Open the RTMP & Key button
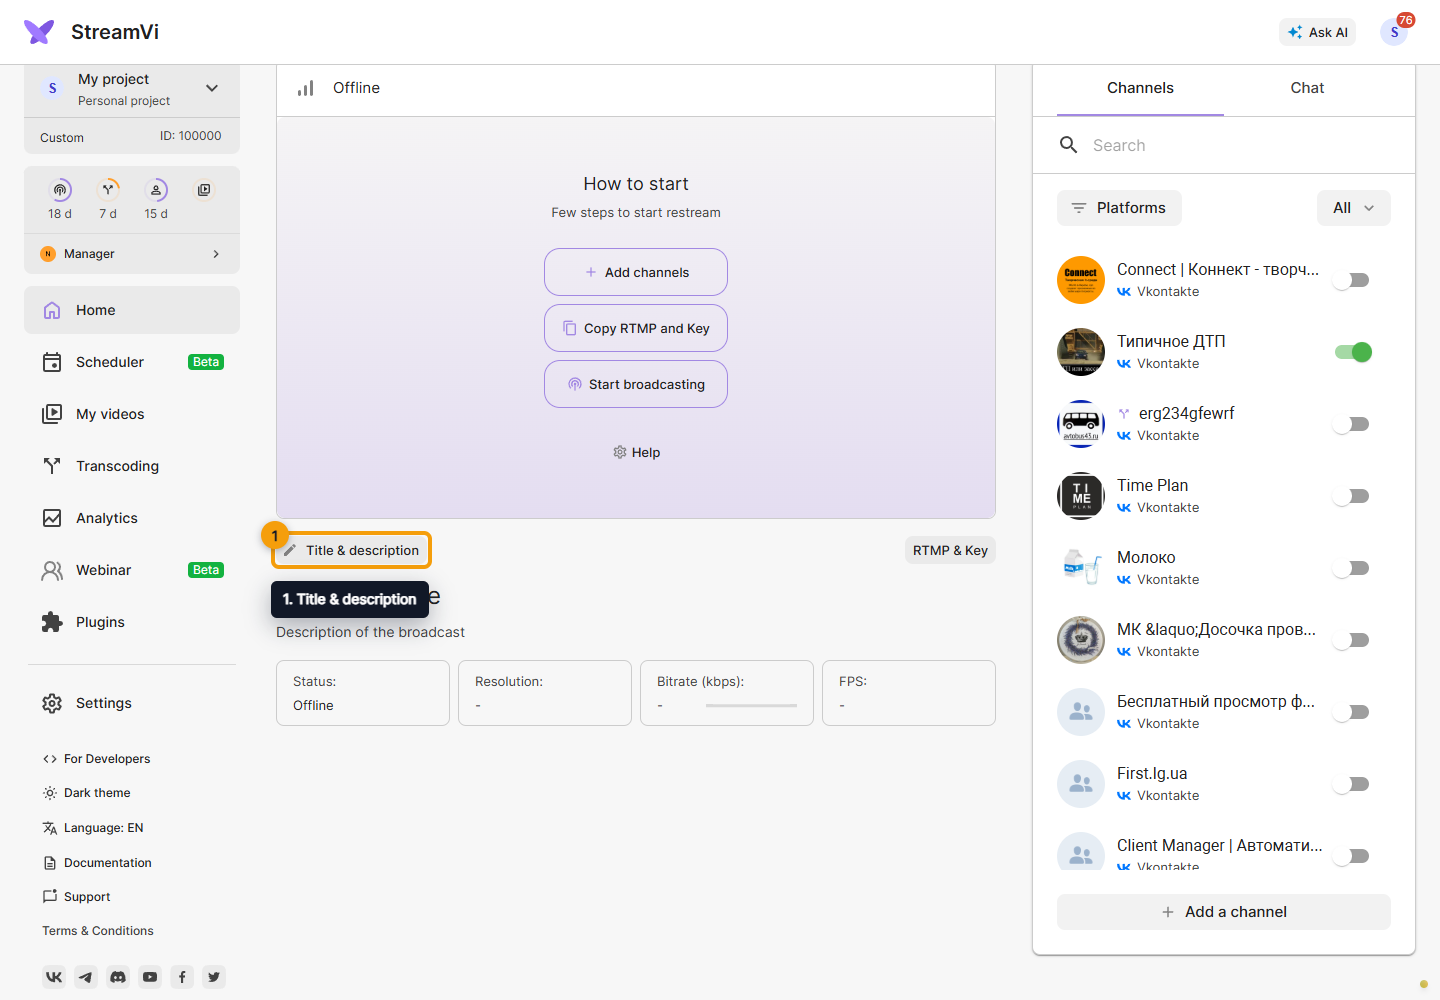This screenshot has width=1440, height=1000. [950, 550]
